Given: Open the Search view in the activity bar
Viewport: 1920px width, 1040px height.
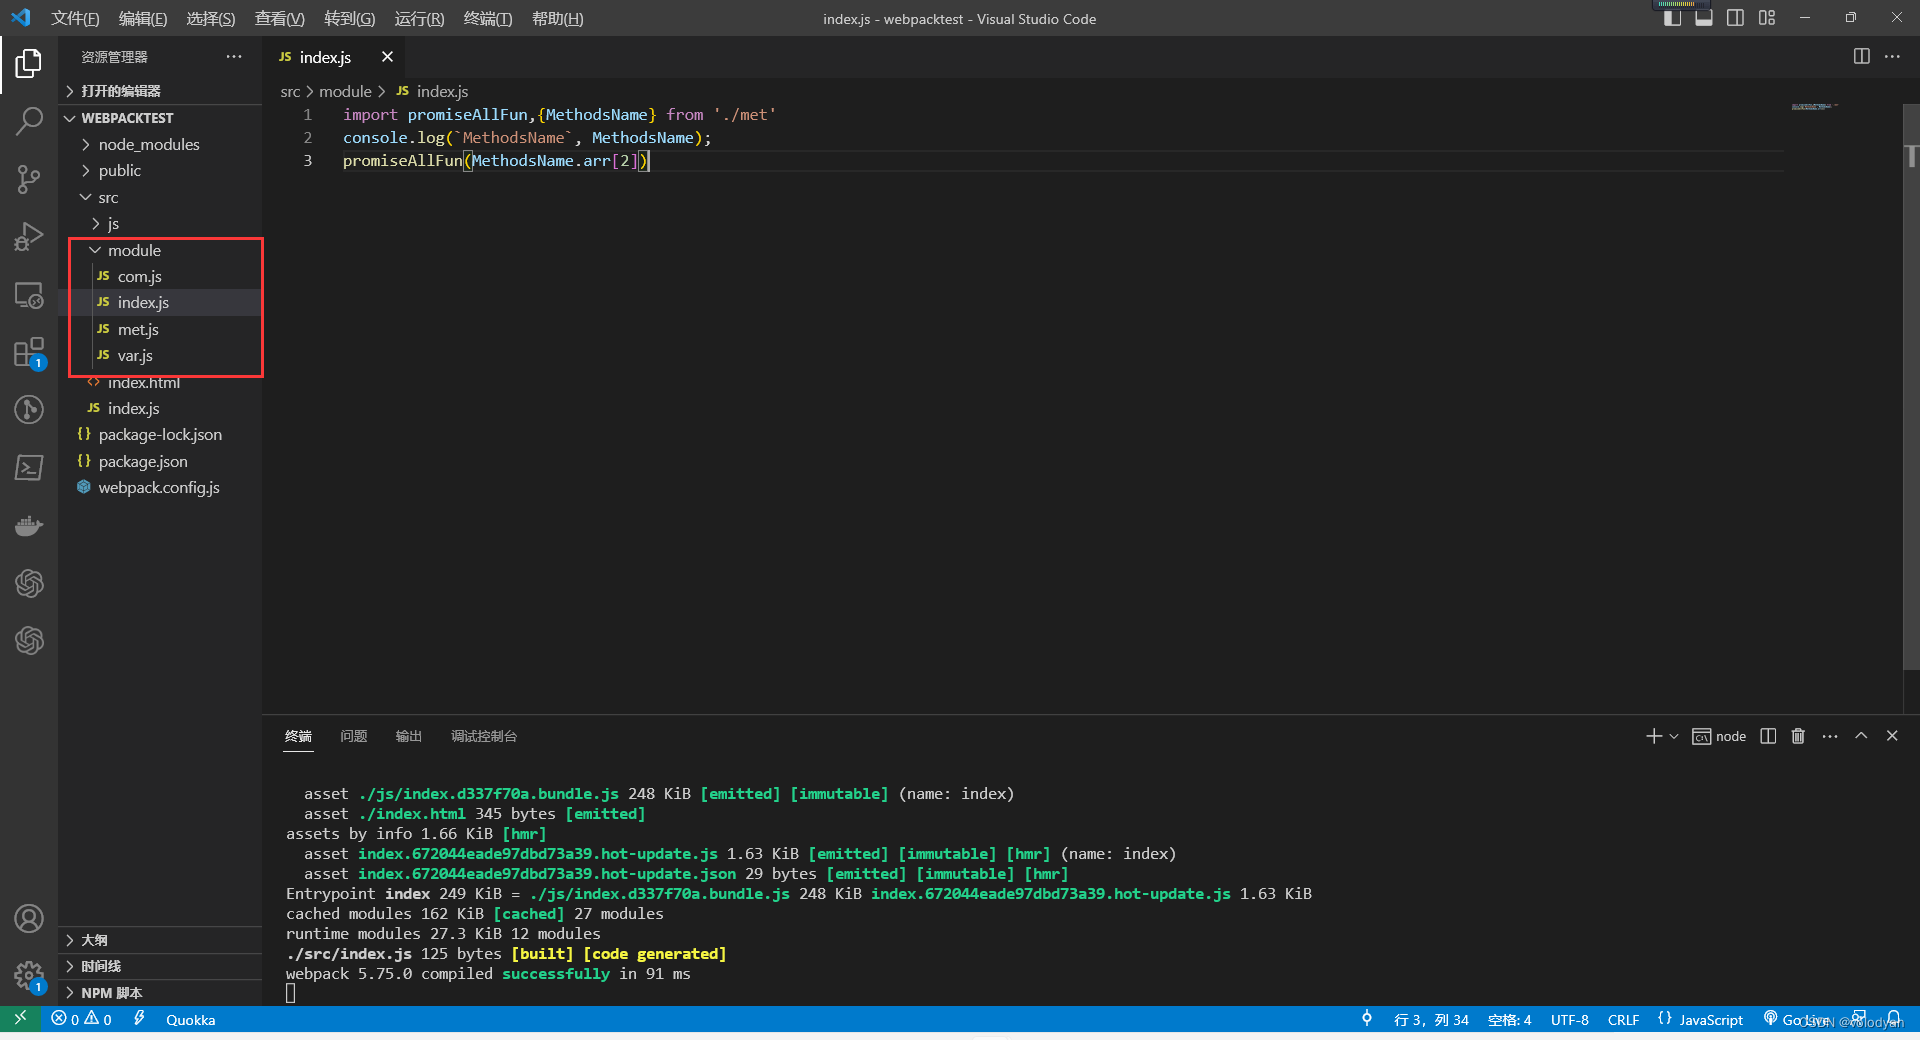Looking at the screenshot, I should coord(28,121).
